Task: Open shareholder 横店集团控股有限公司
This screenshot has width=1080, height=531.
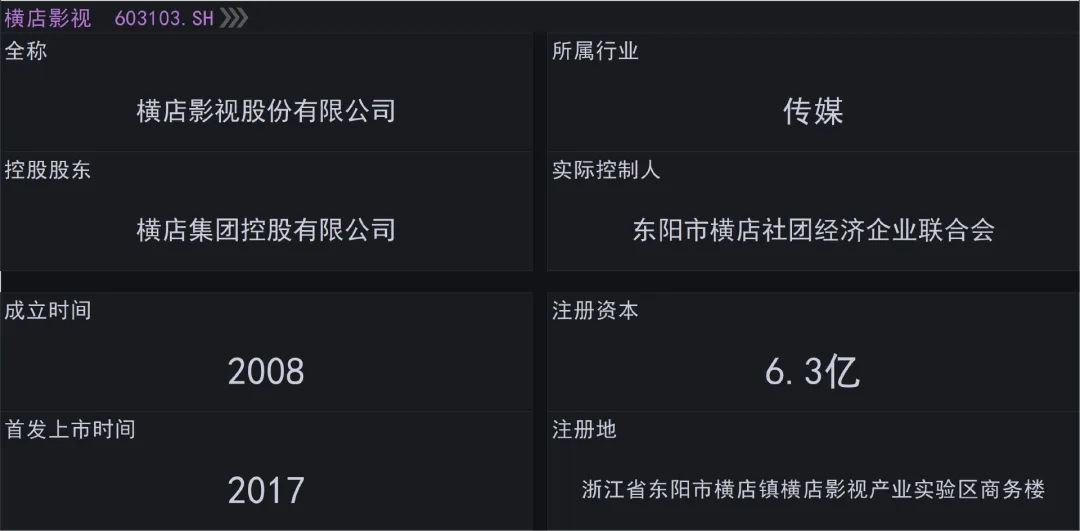Action: tap(266, 230)
